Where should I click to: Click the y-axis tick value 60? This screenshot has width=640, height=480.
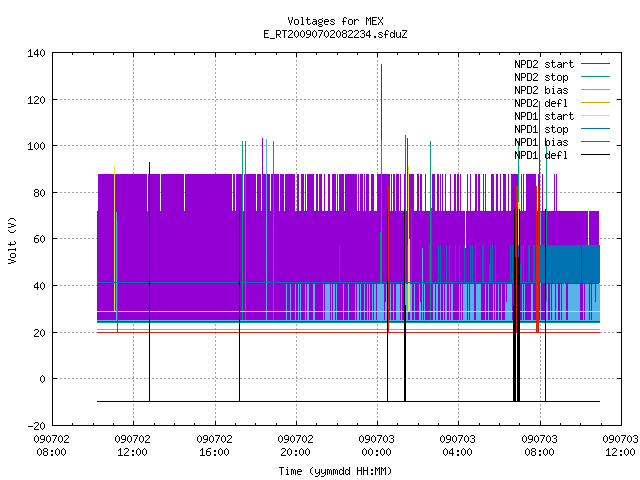coord(39,240)
